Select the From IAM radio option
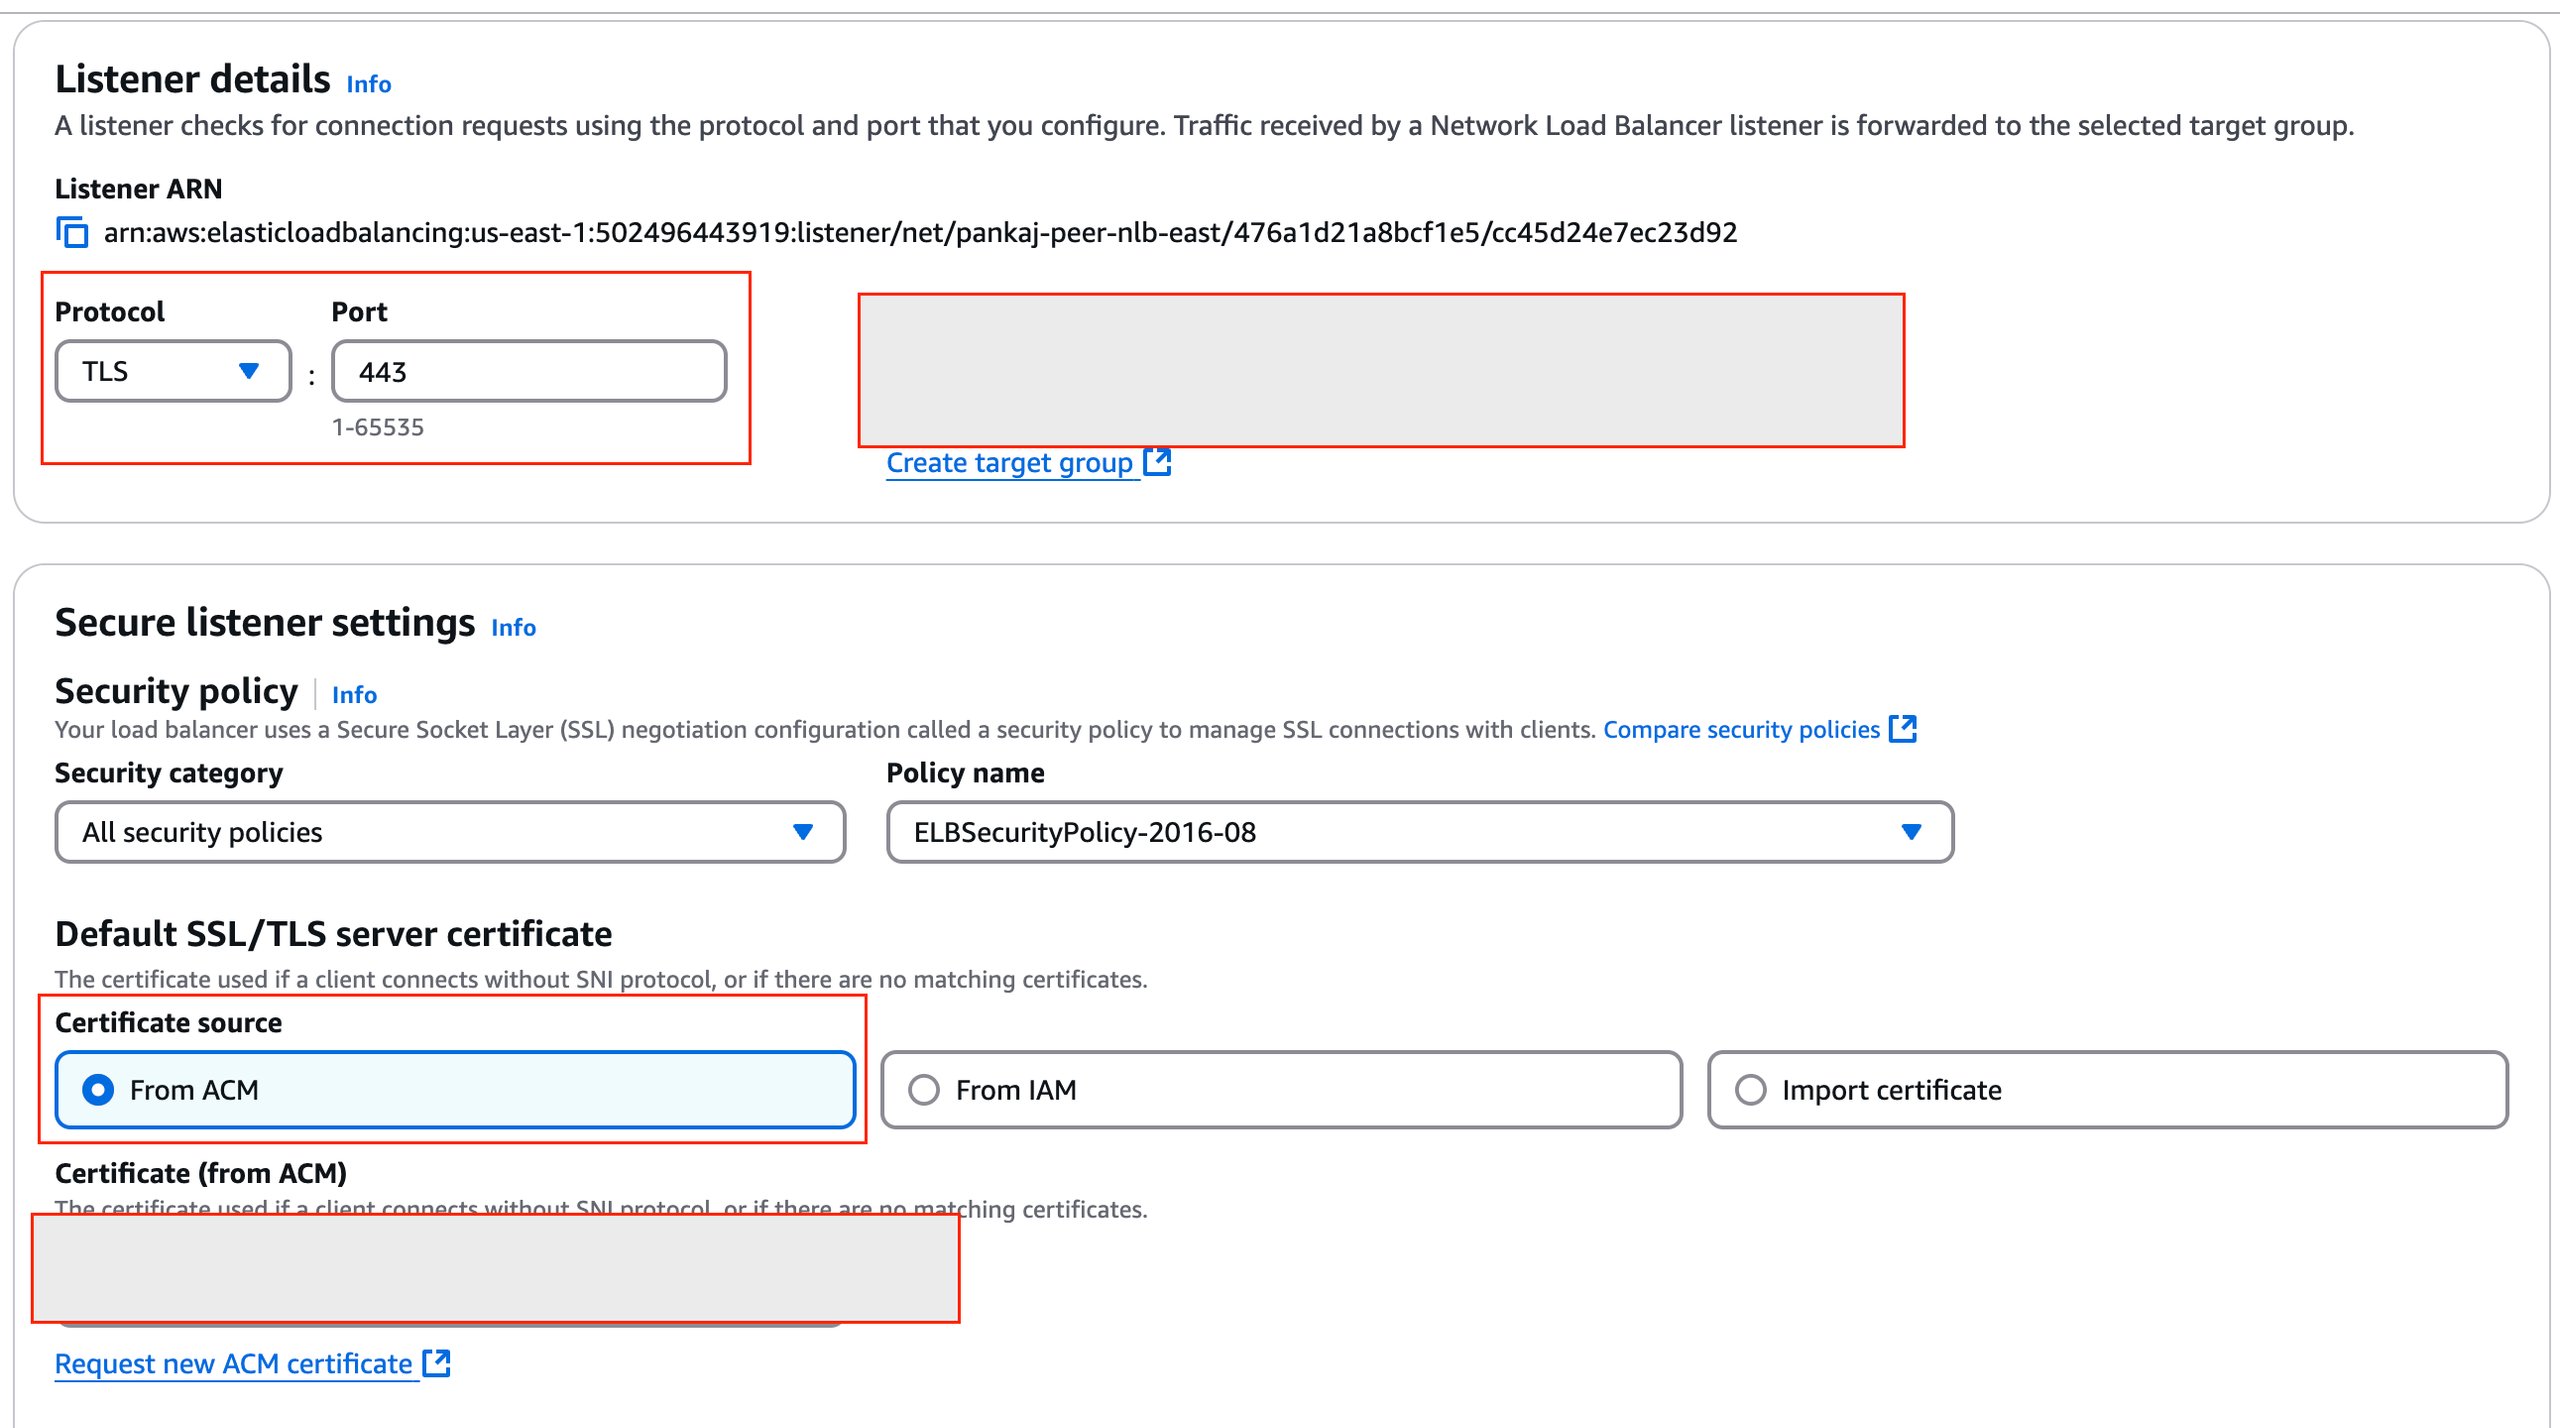2560x1428 pixels. click(924, 1089)
